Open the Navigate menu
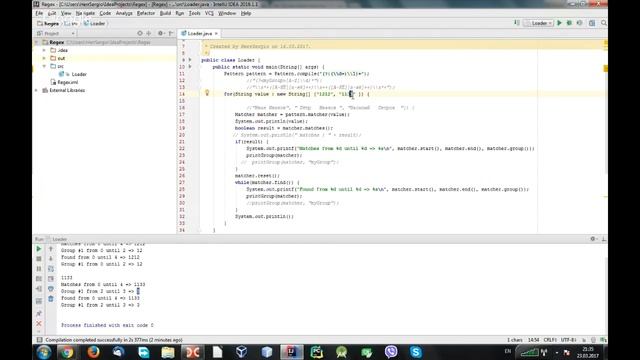The image size is (640, 360). (85, 13)
